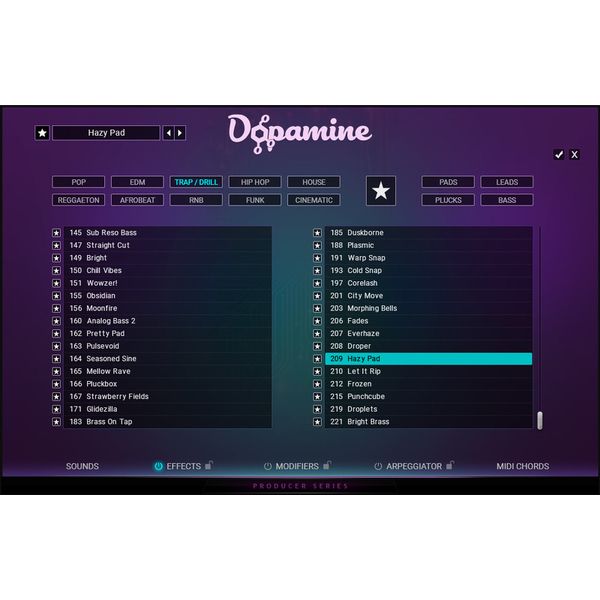Select preset 163 Pulsevoid
The height and width of the screenshot is (600, 600).
coord(168,346)
